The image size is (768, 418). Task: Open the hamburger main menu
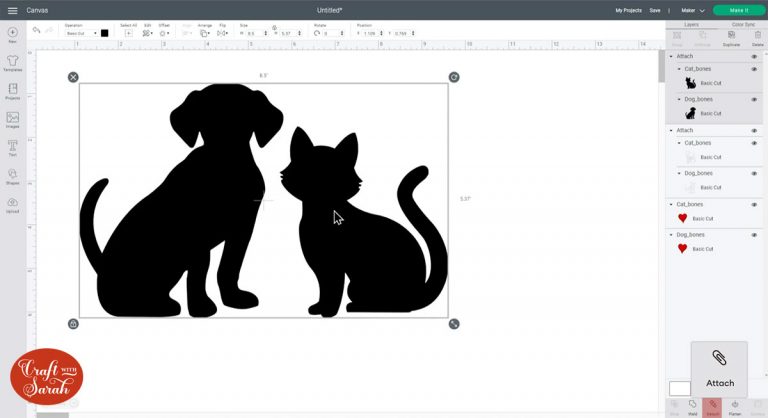tap(12, 10)
